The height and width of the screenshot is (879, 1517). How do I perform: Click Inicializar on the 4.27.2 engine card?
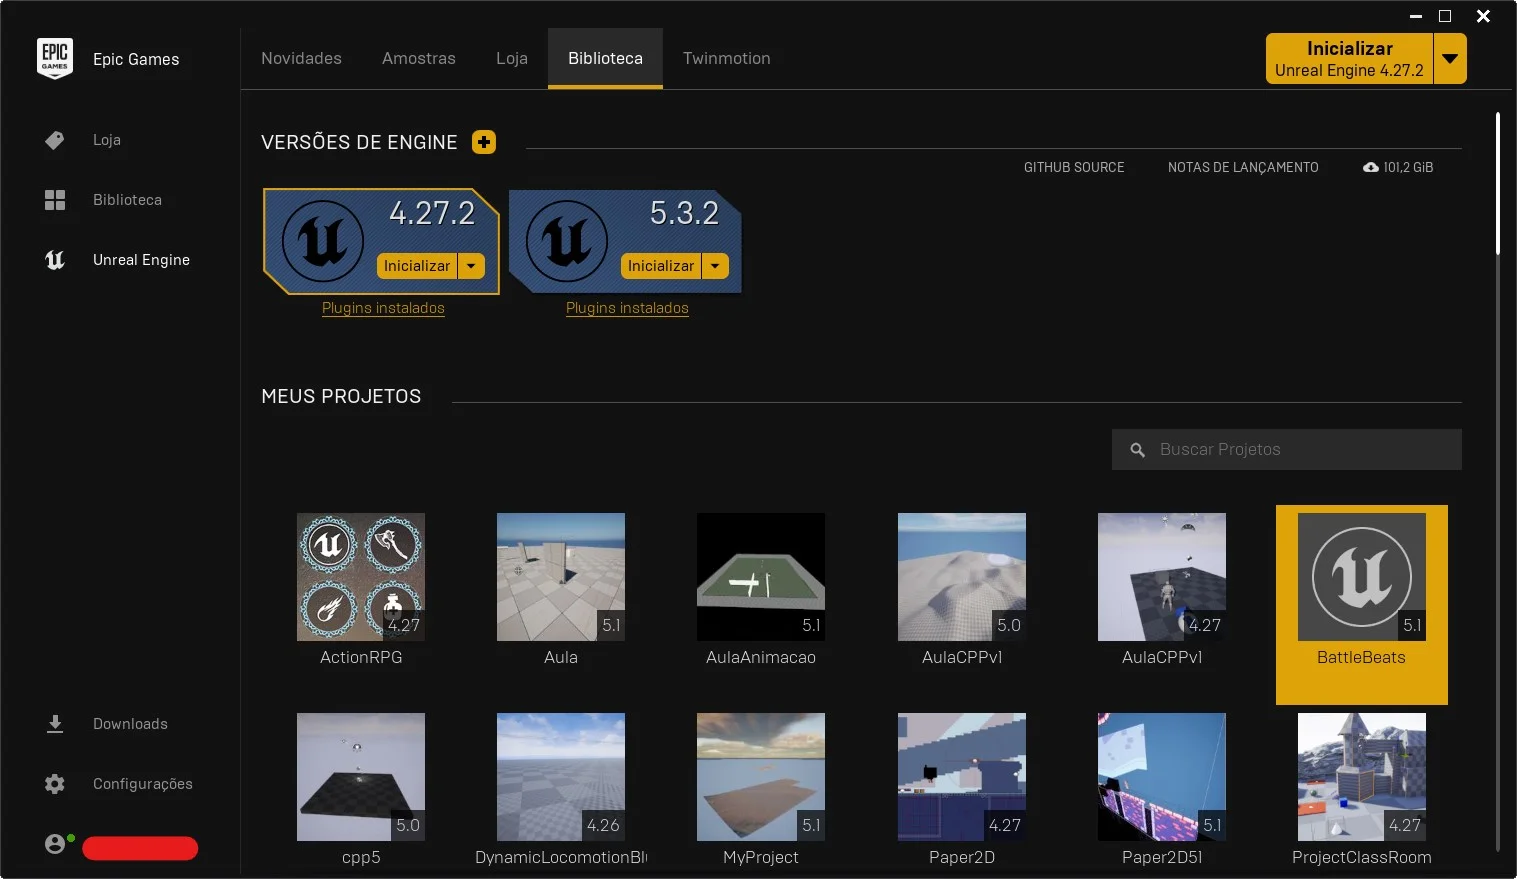[417, 266]
